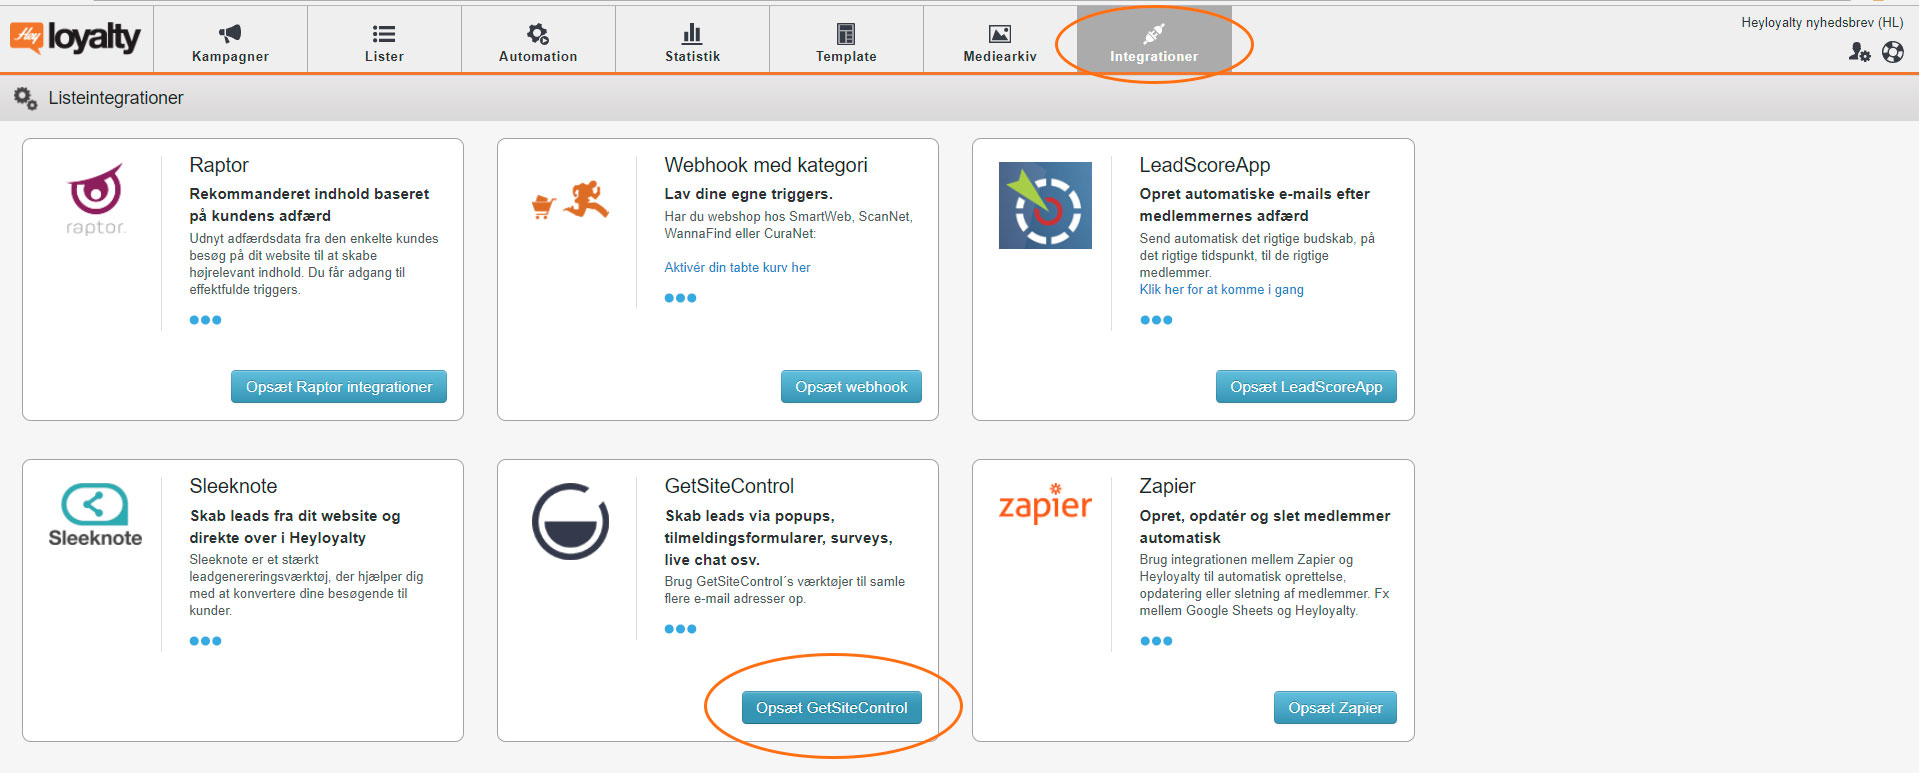Open the Lister tab
This screenshot has height=773, width=1919.
tap(384, 40)
